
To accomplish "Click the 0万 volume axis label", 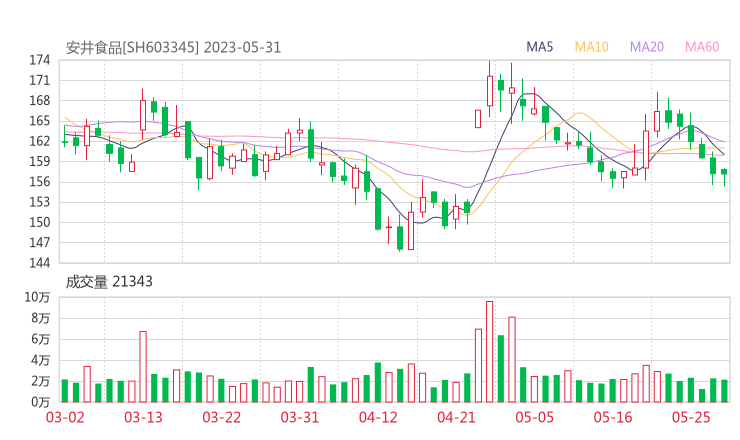I will tap(41, 402).
